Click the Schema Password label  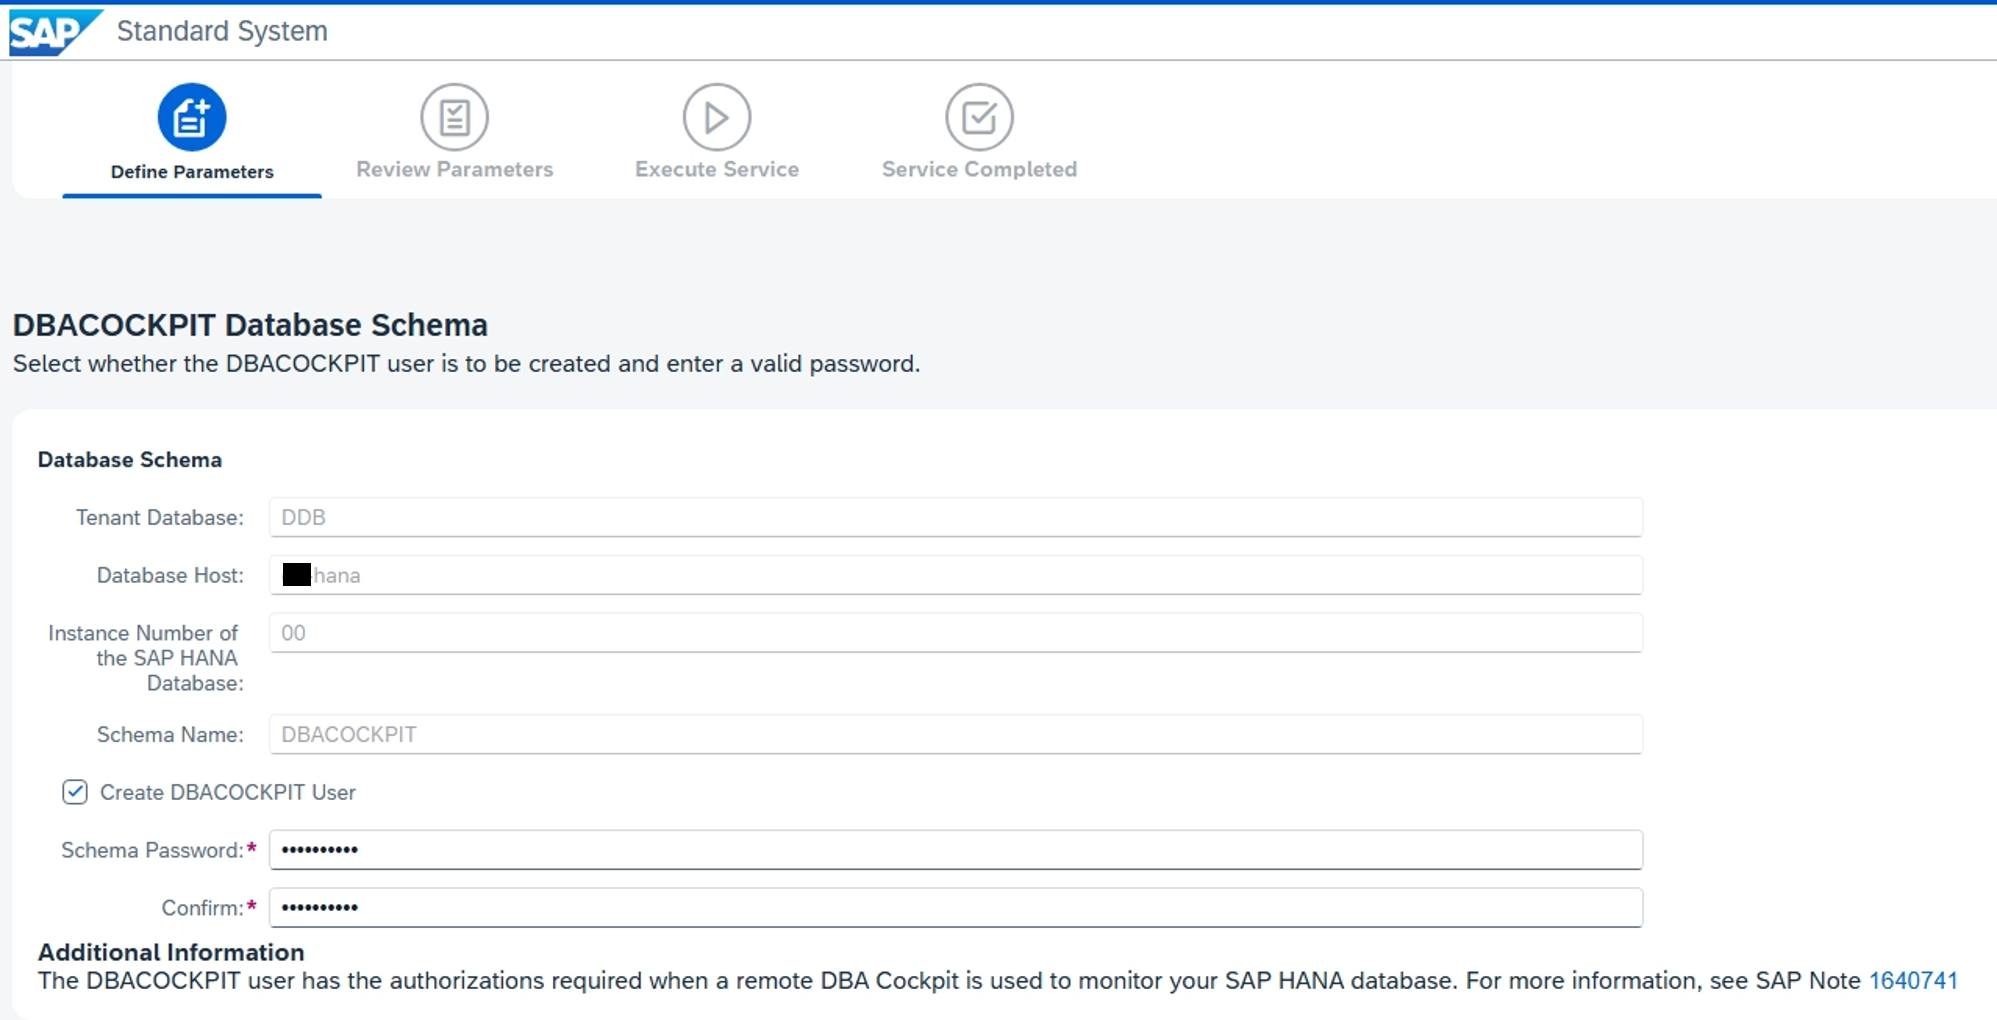pyautogui.click(x=152, y=850)
